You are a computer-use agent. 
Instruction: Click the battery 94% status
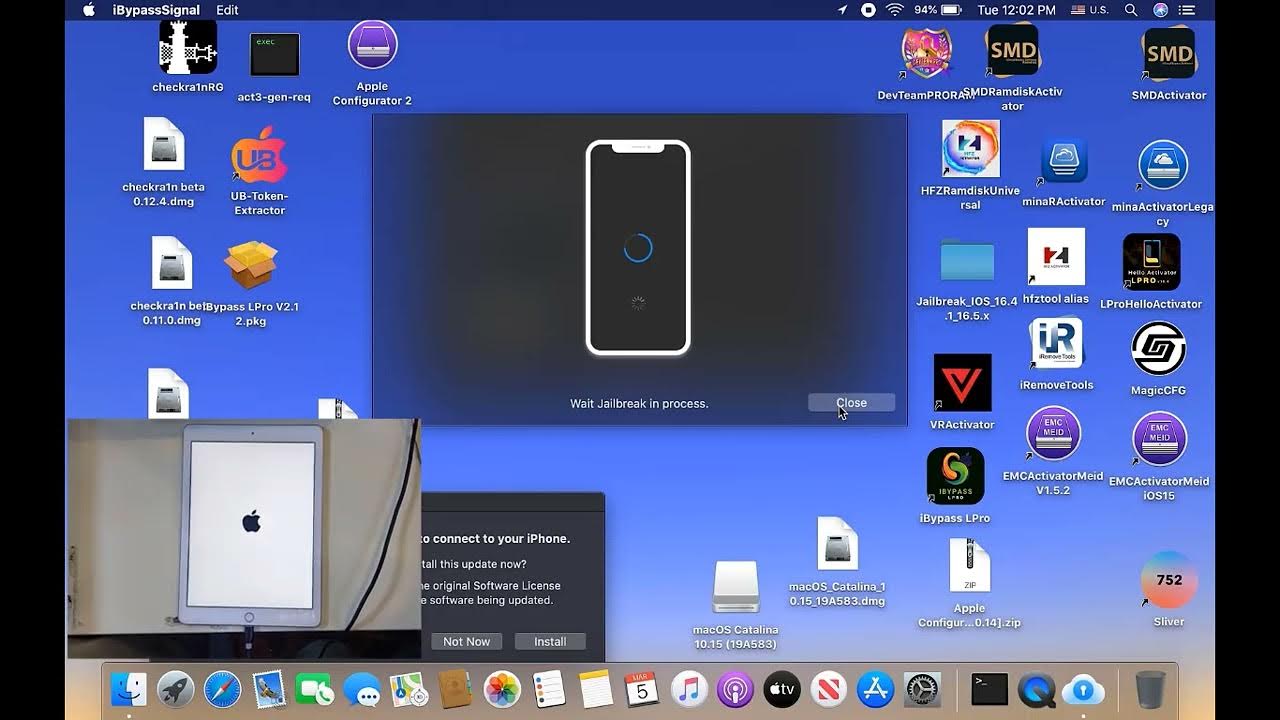(939, 10)
